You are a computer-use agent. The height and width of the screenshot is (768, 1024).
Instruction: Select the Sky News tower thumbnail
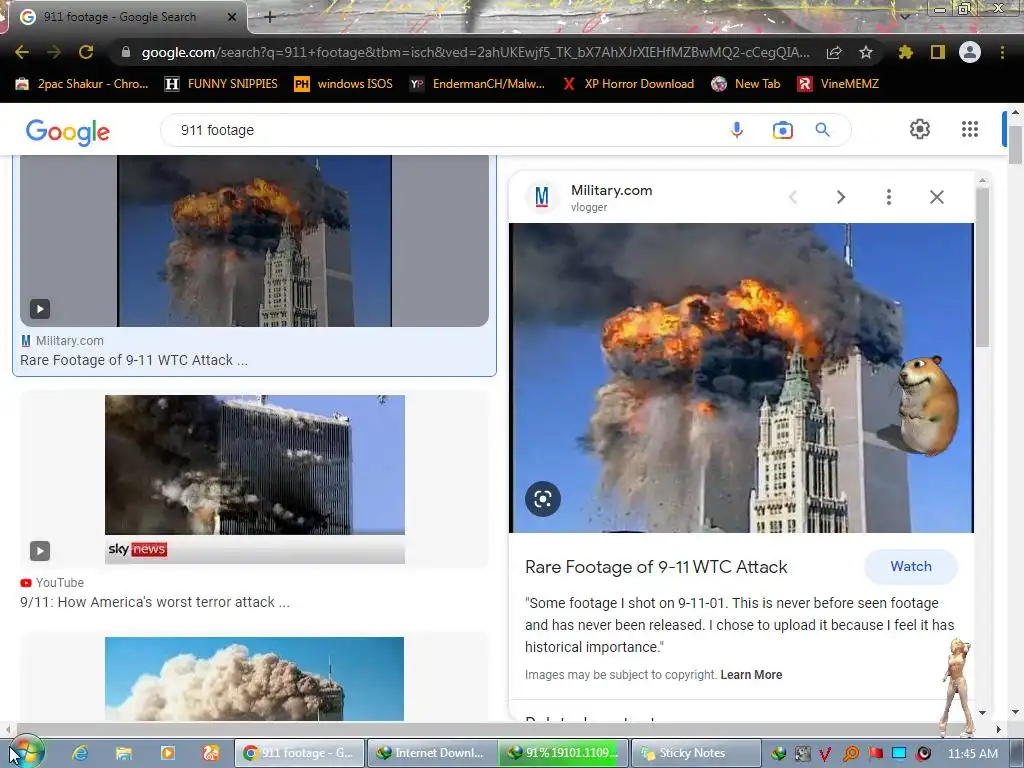tap(255, 479)
